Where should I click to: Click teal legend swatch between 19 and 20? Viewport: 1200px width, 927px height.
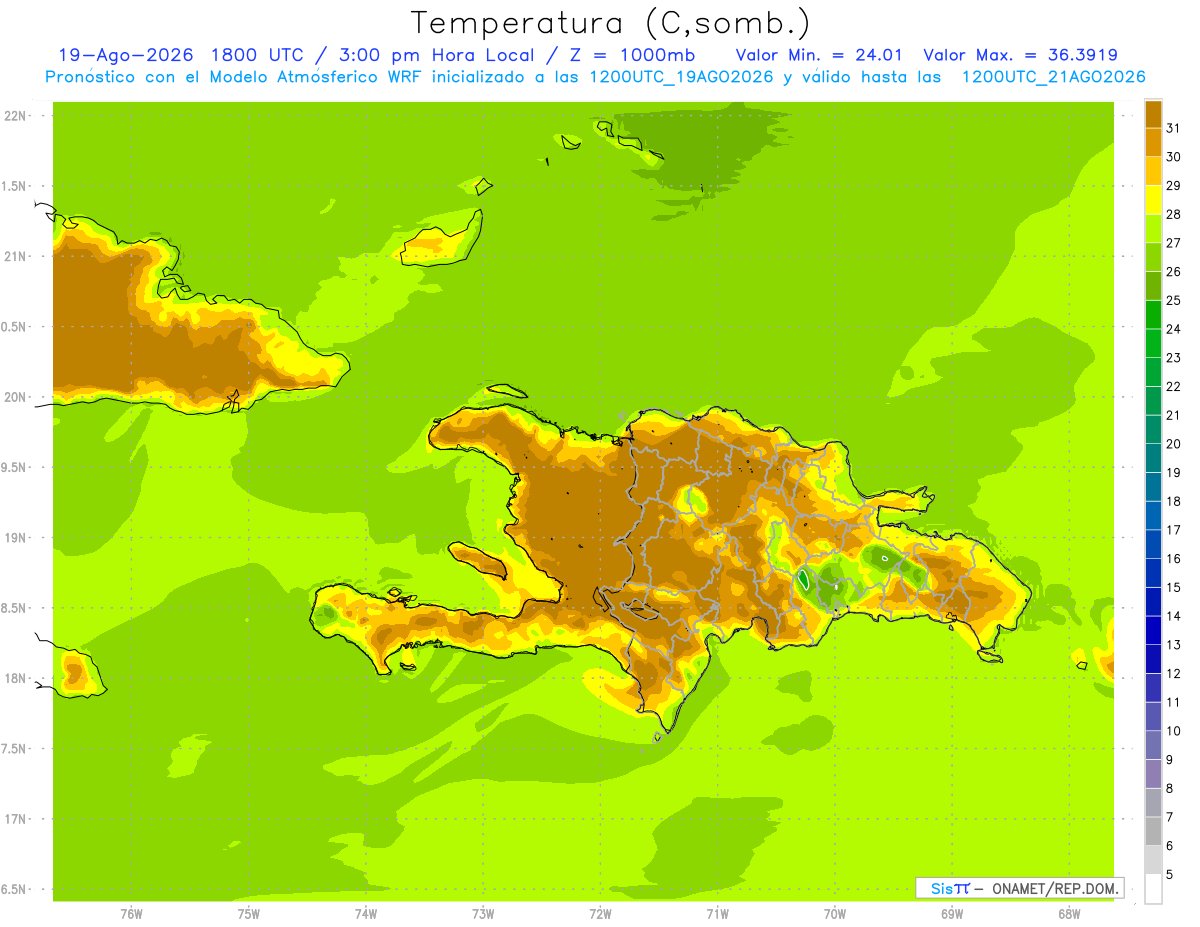pos(1153,458)
